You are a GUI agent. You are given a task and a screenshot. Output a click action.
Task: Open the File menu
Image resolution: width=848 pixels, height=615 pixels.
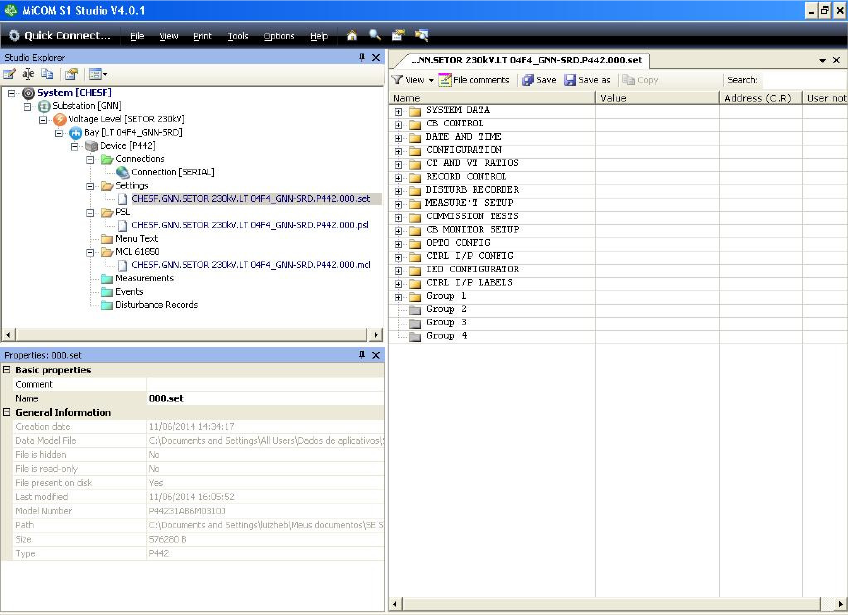137,36
